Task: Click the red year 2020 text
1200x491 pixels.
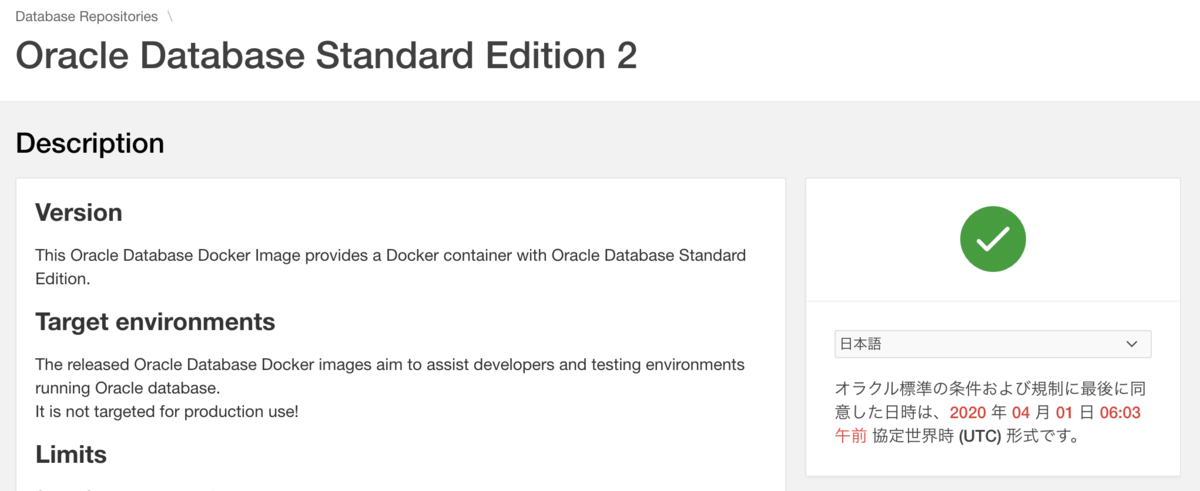Action: point(967,412)
